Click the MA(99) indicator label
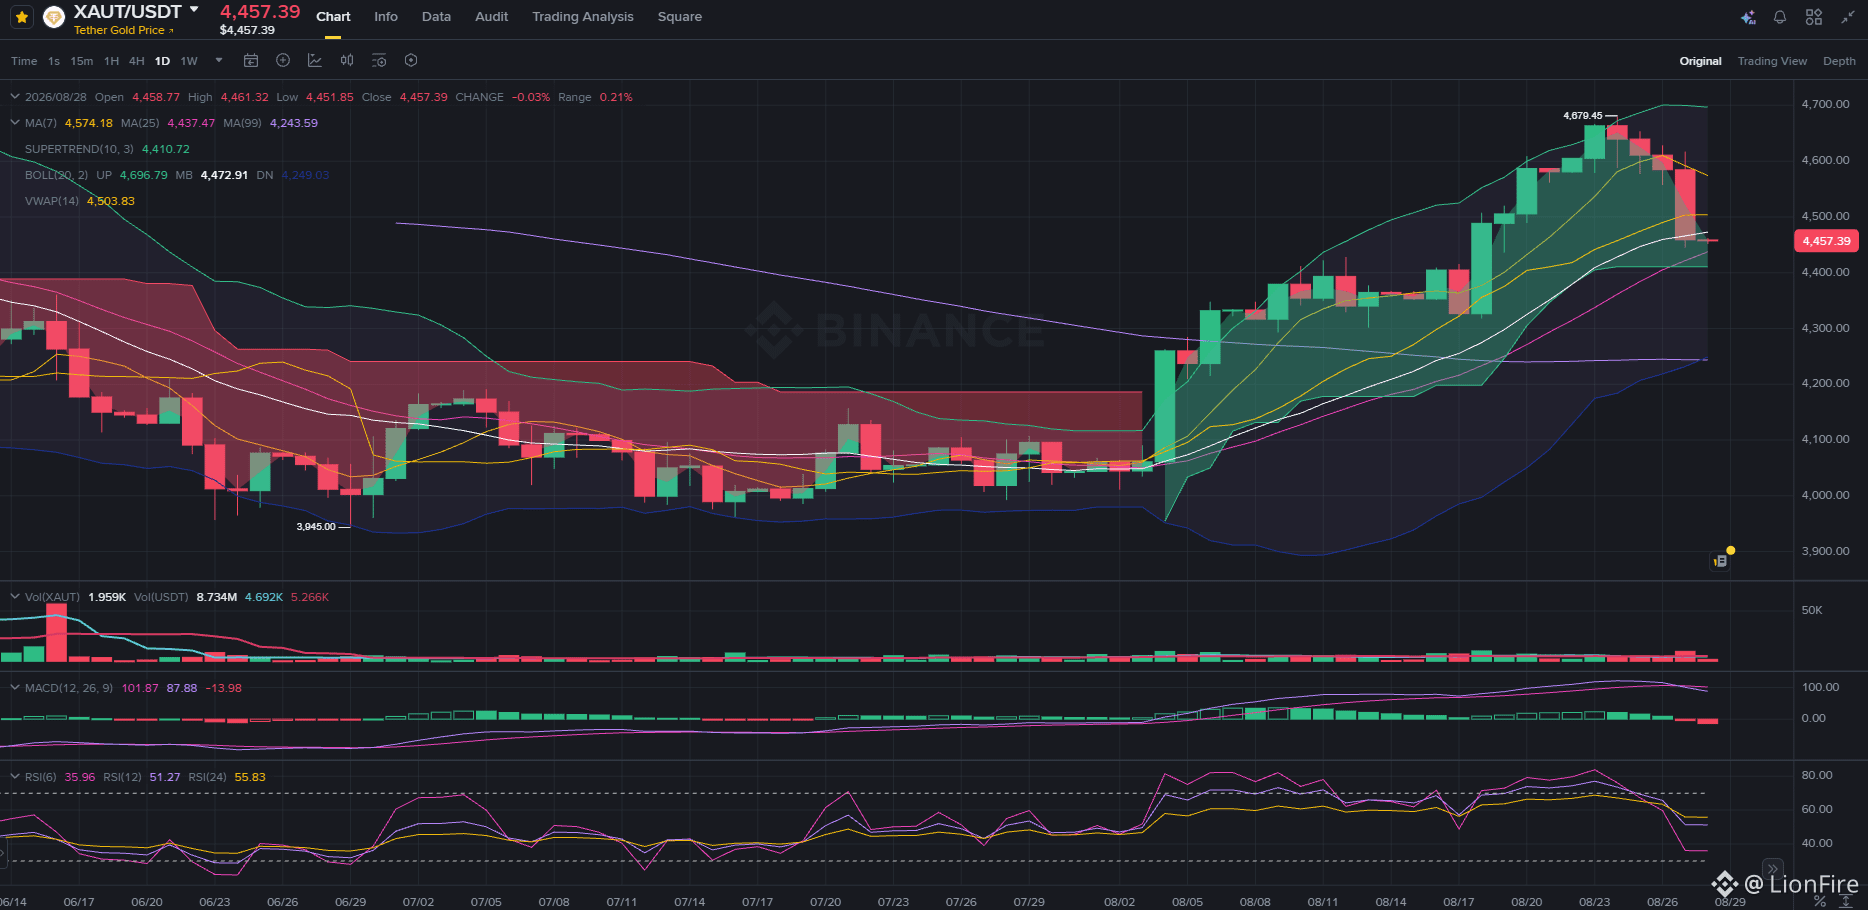 coord(242,123)
